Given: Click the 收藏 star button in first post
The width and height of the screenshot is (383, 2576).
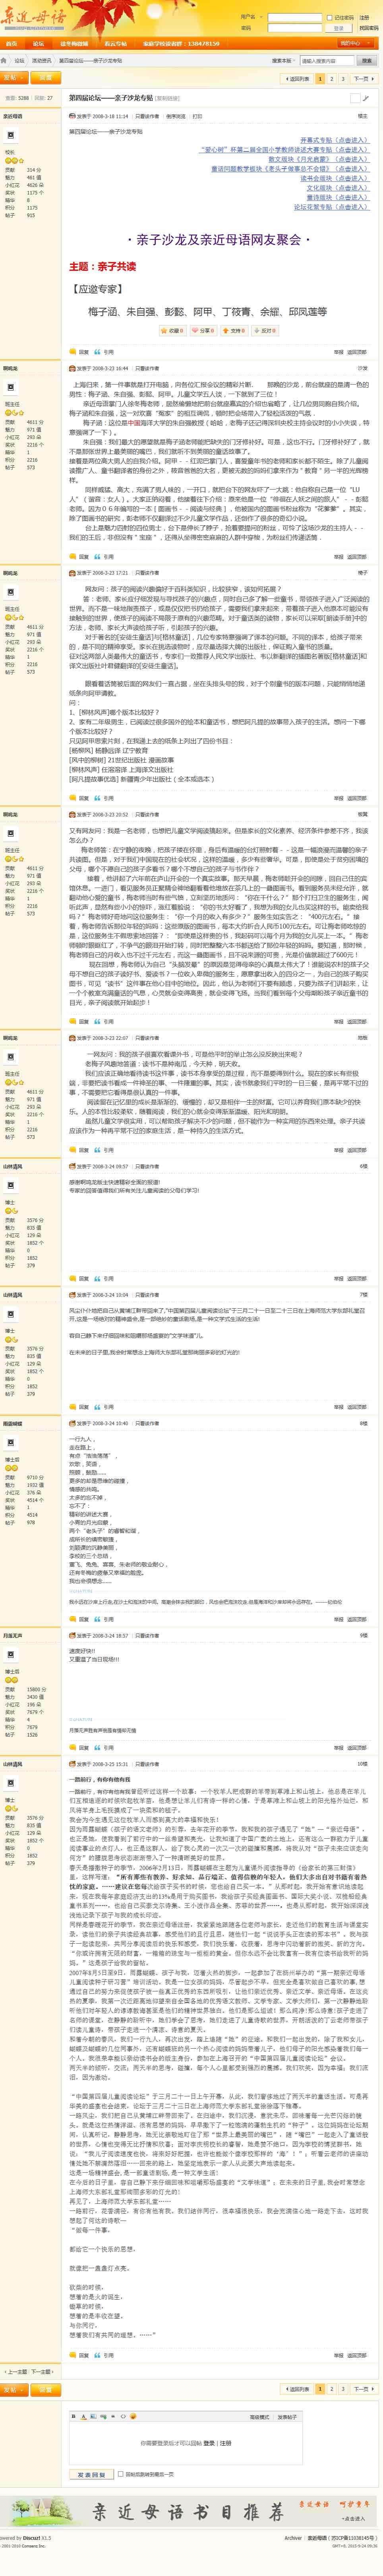Looking at the screenshot, I should point(173,330).
